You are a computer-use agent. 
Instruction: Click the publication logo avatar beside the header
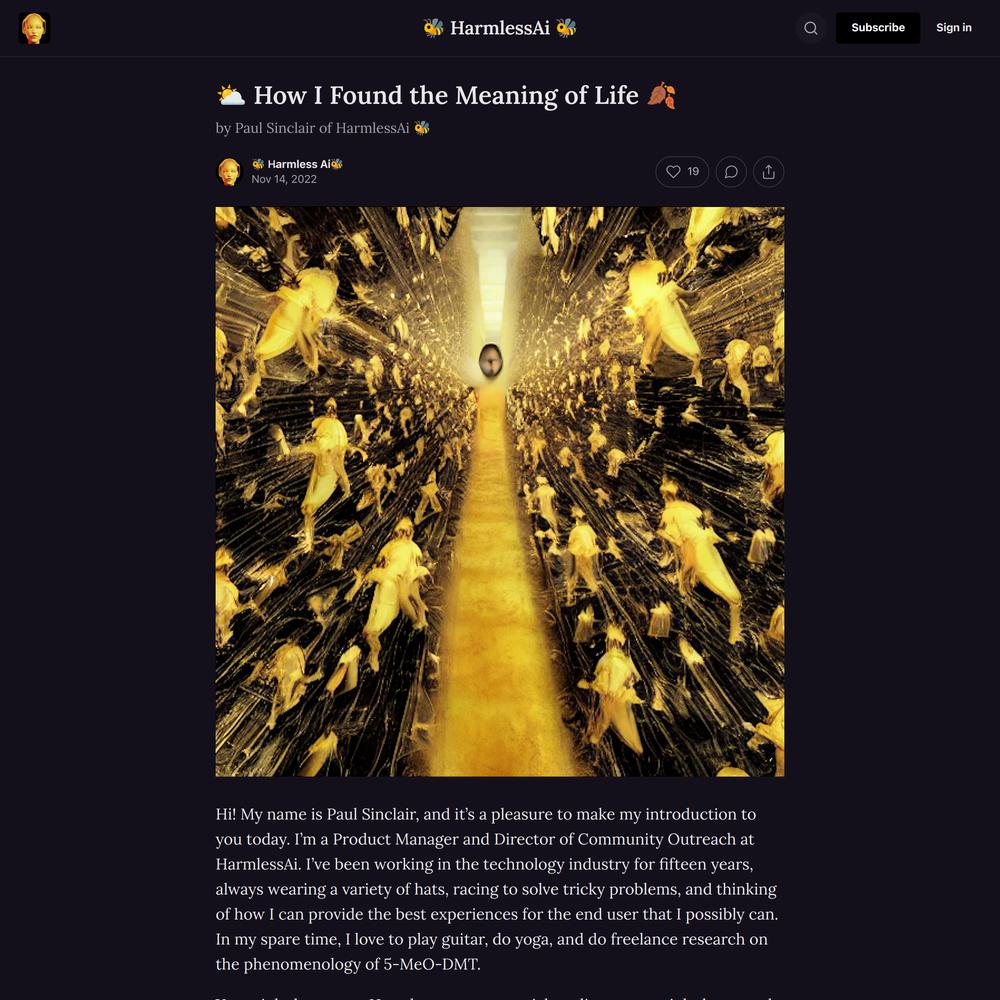(x=34, y=28)
